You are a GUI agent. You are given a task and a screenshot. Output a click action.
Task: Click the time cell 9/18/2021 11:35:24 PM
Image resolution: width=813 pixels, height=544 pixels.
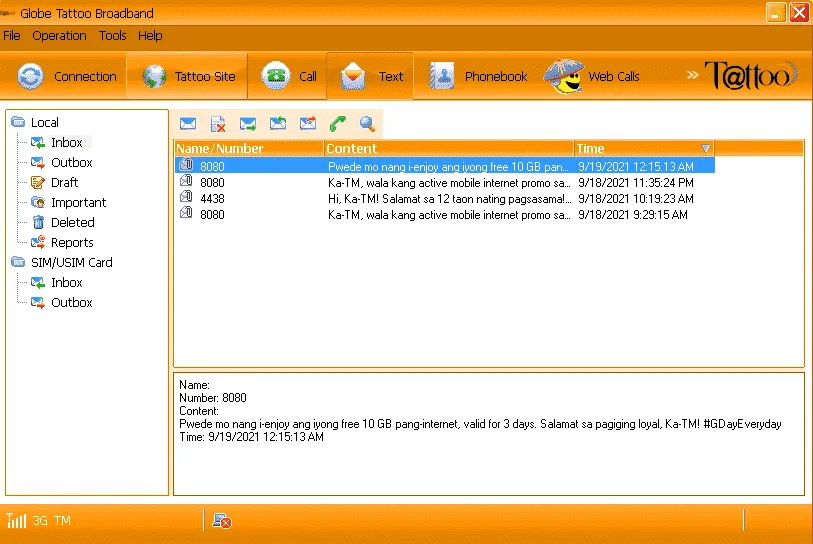[636, 183]
